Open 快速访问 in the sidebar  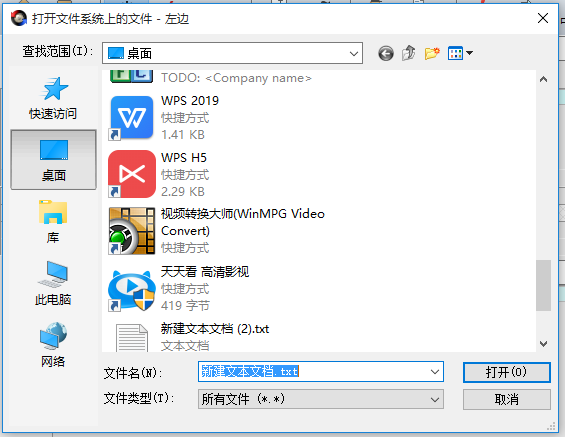(x=53, y=98)
